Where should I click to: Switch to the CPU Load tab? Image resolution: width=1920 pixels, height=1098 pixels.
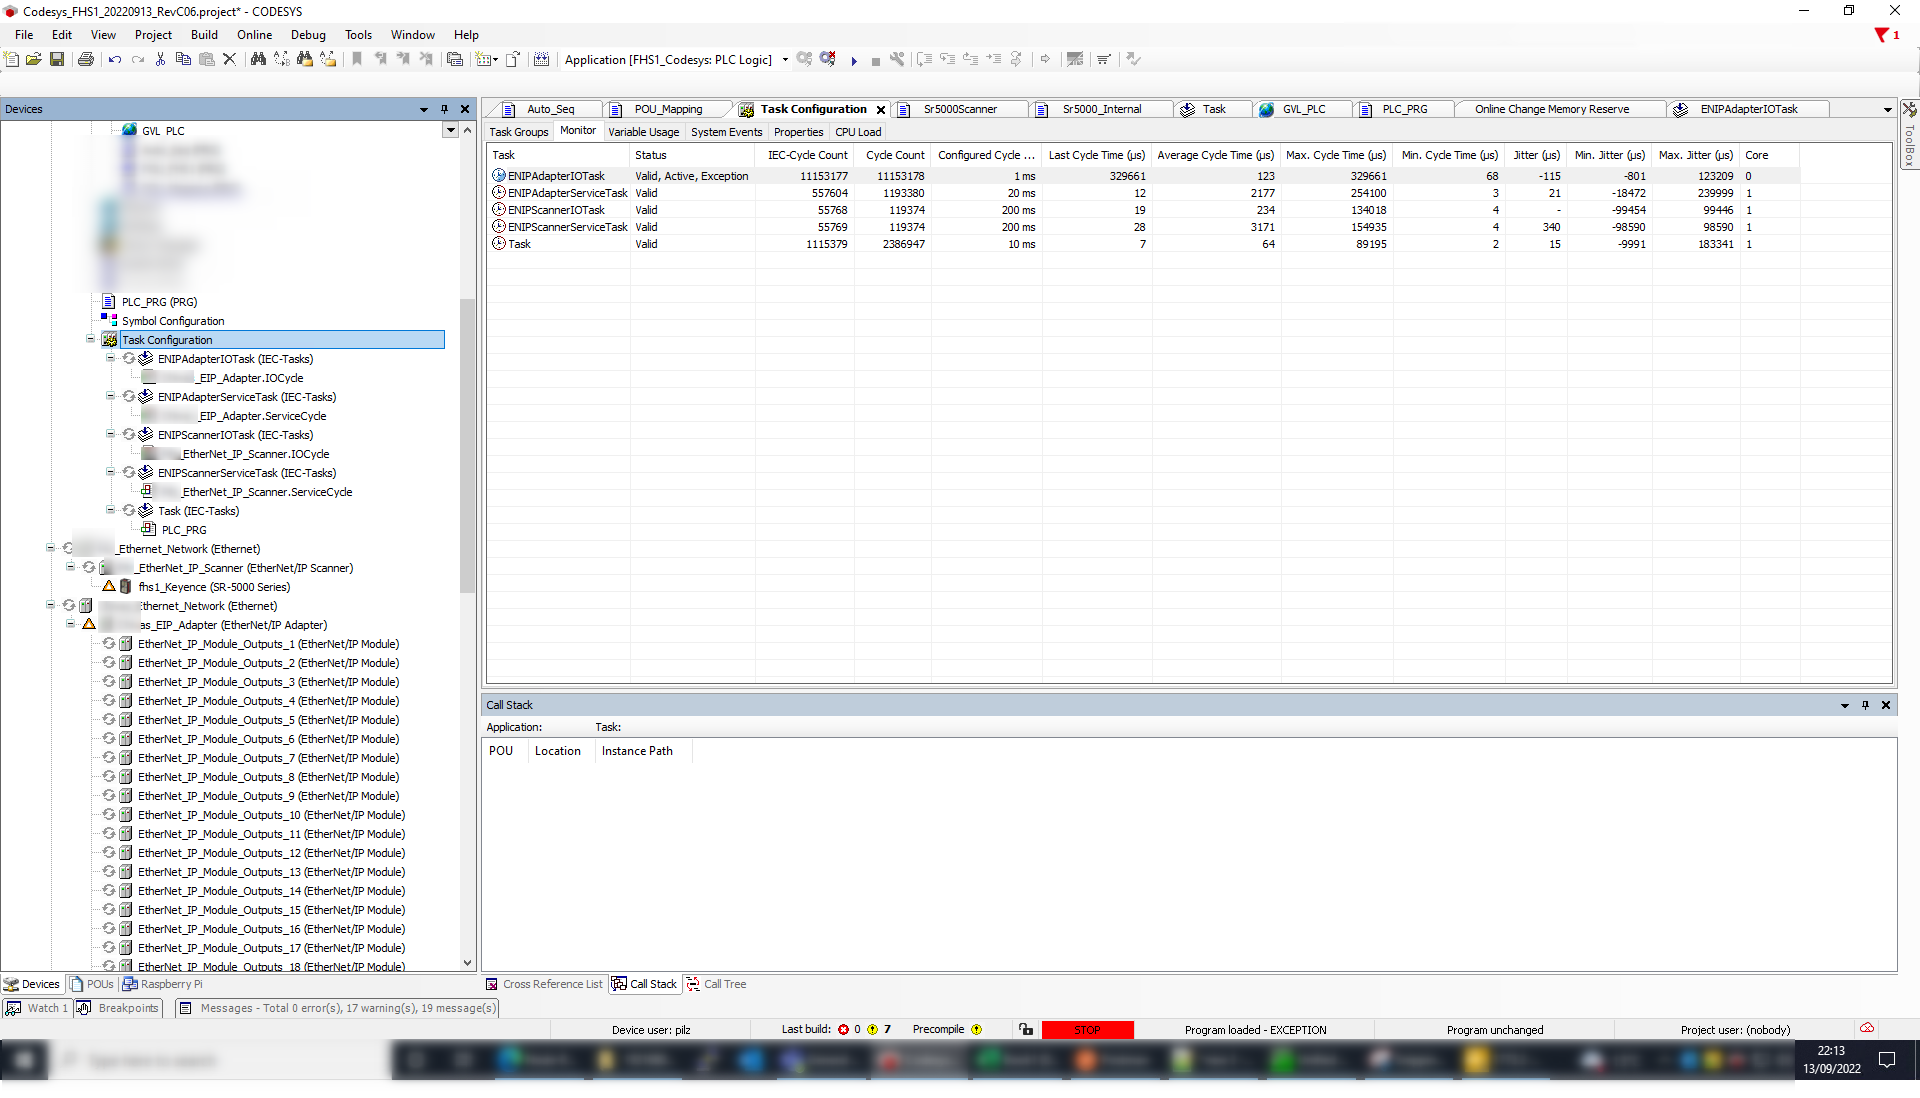(x=856, y=132)
